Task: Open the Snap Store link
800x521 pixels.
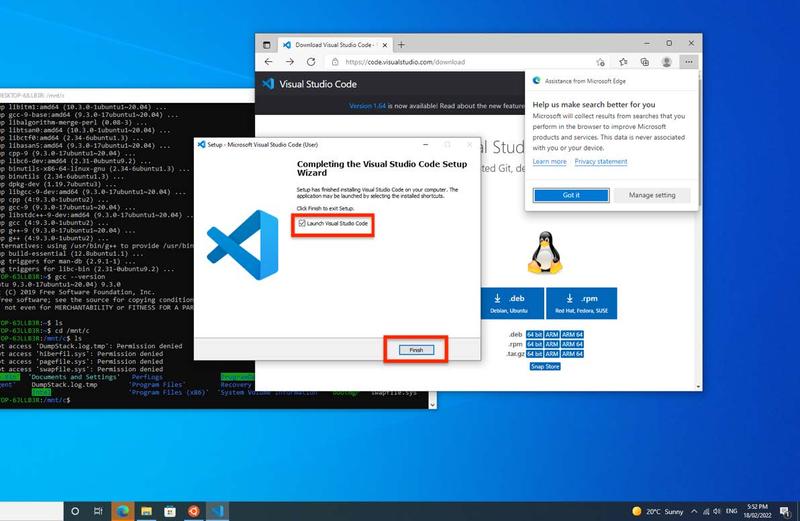Action: pos(545,366)
